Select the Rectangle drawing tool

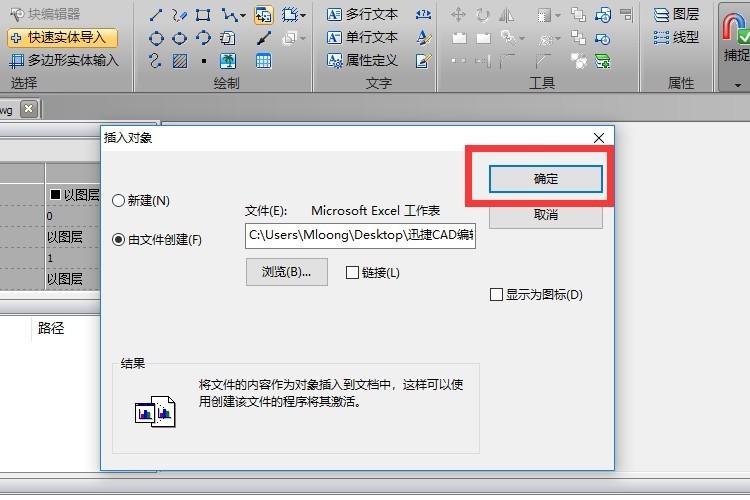[x=203, y=15]
